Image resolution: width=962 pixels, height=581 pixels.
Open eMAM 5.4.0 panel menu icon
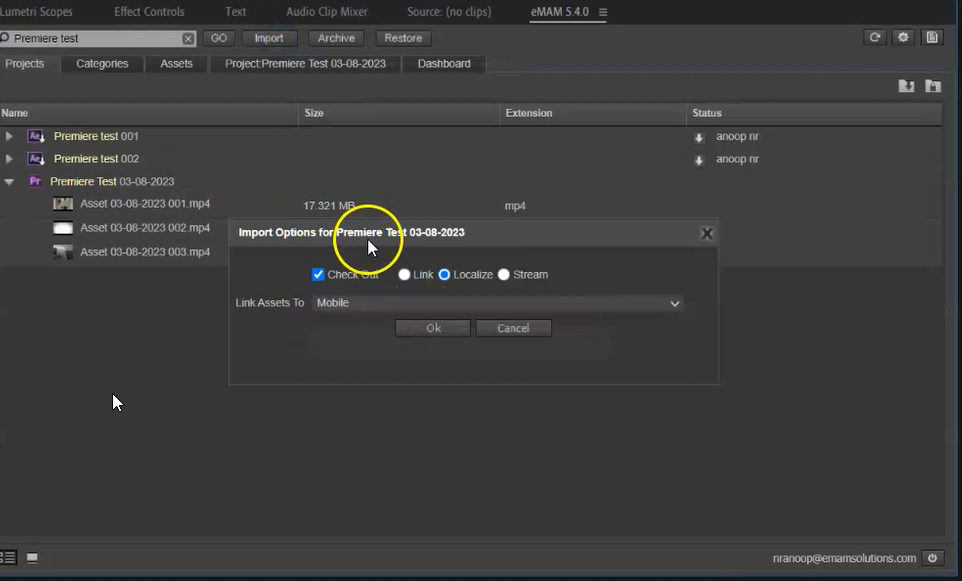(602, 12)
